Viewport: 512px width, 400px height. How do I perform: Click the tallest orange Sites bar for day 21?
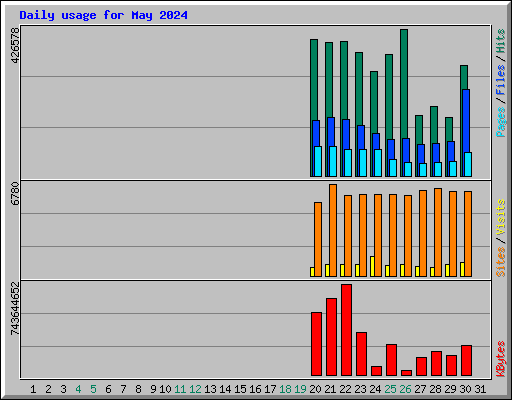[x=333, y=230]
